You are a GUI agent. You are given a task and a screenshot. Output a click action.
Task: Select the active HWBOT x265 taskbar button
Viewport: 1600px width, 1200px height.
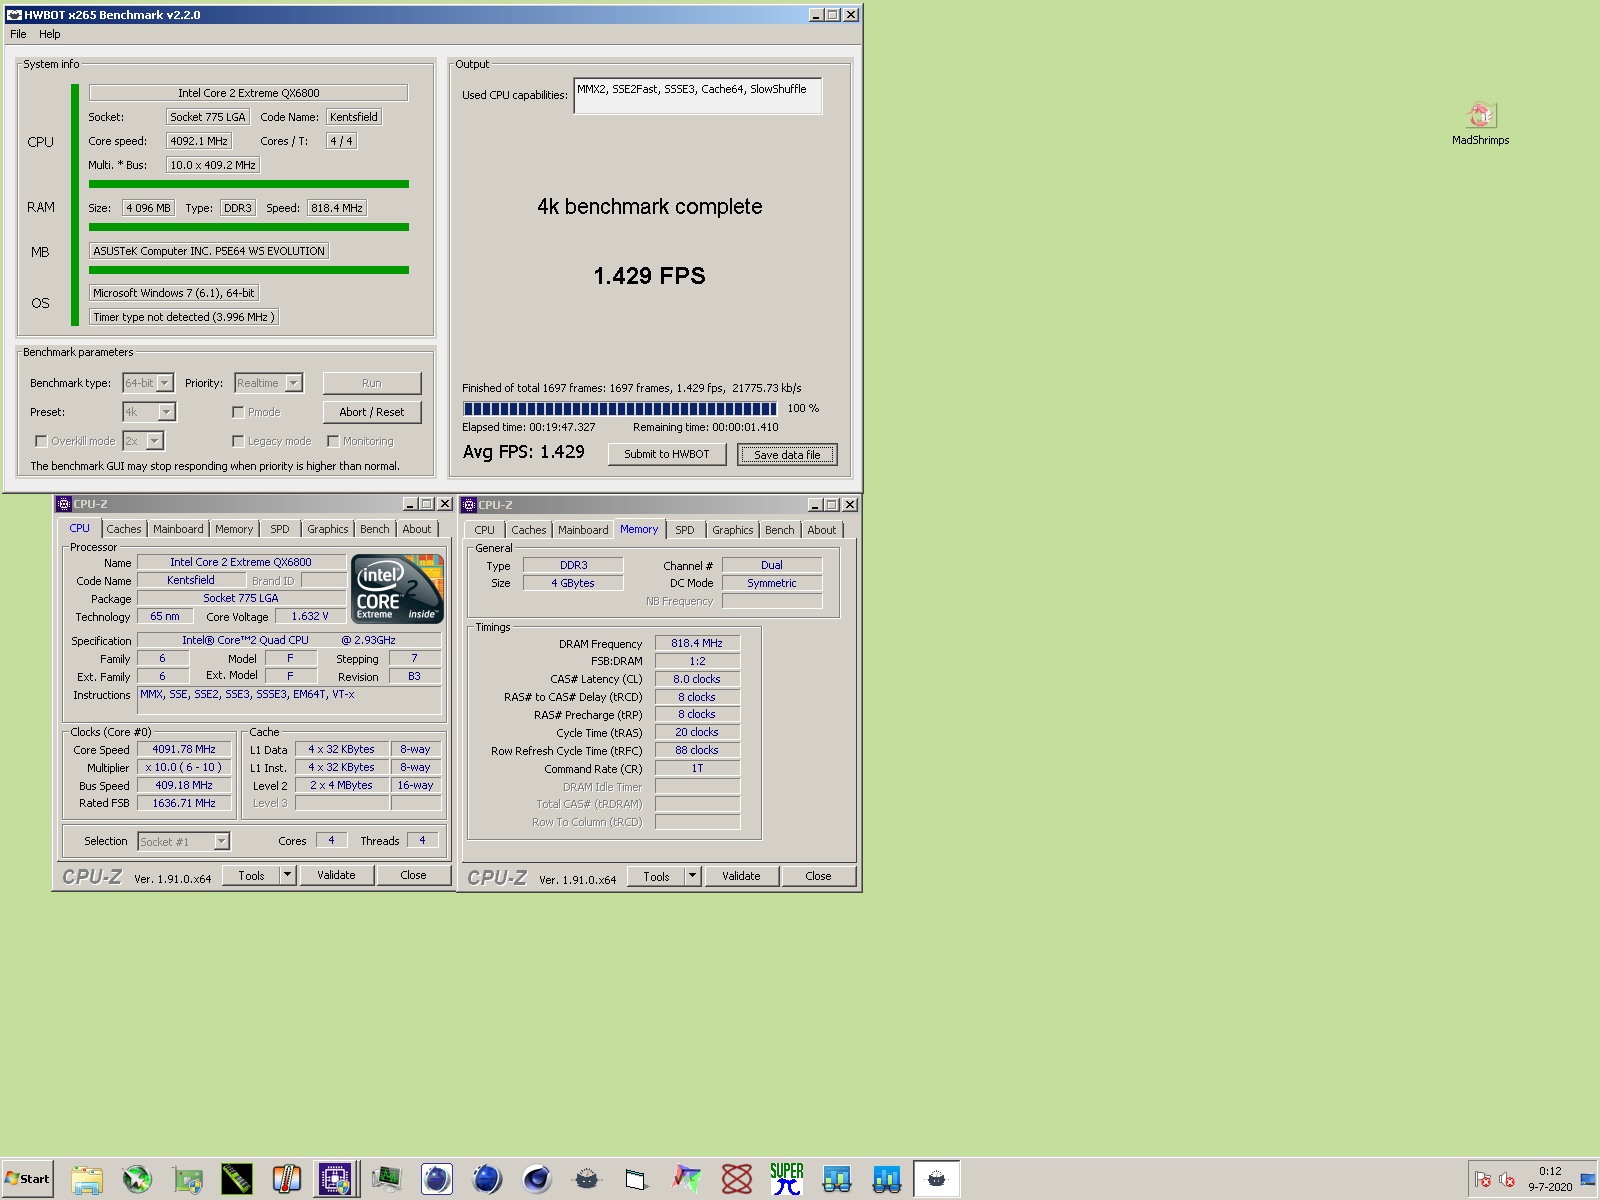(x=937, y=1179)
